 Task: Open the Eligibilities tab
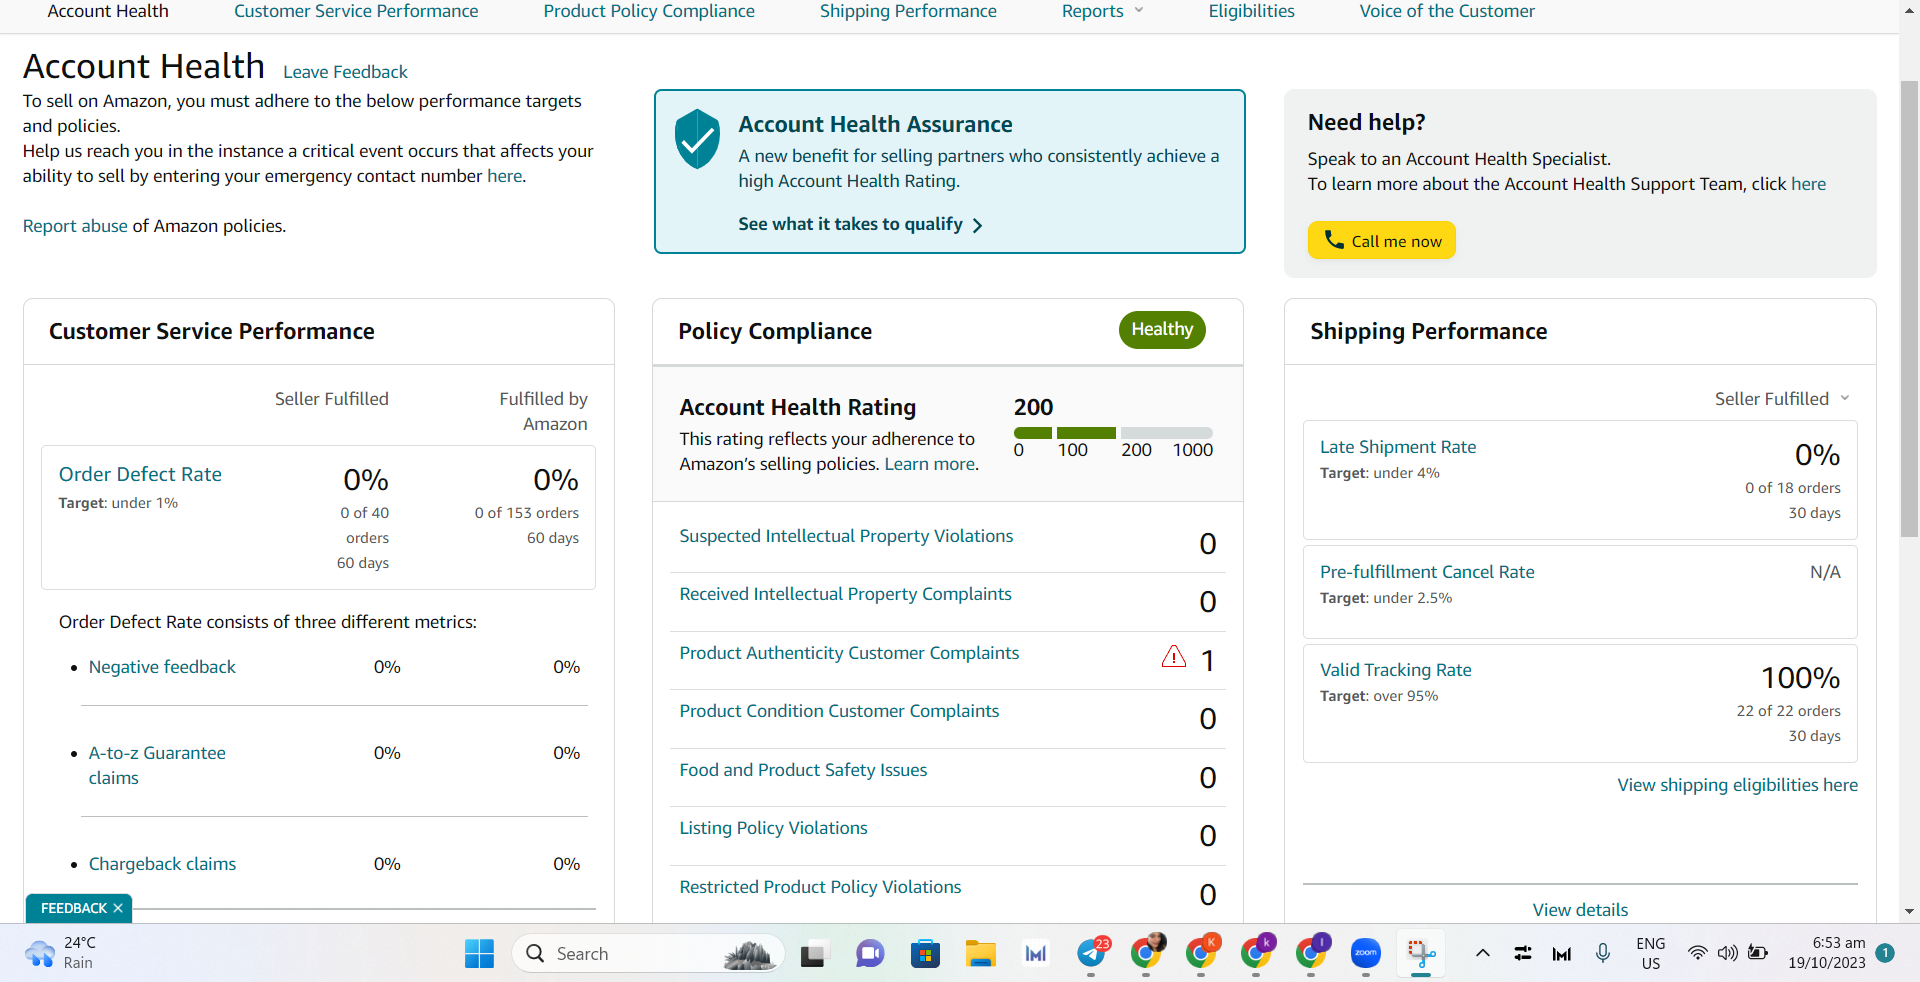pos(1251,11)
